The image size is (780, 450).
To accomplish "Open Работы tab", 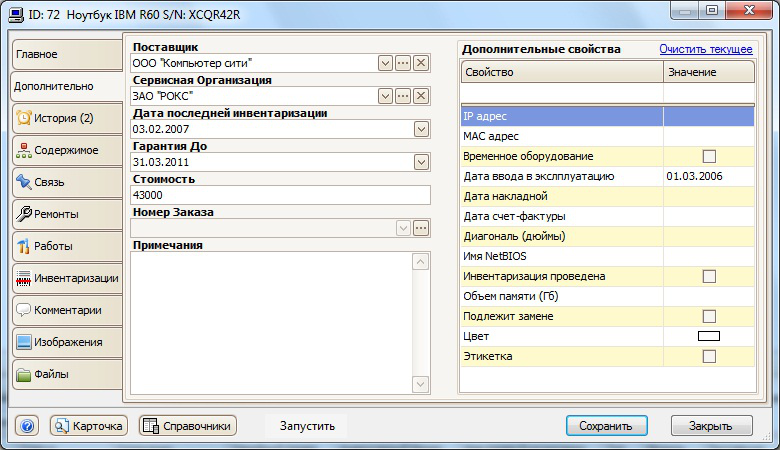I will (67, 246).
